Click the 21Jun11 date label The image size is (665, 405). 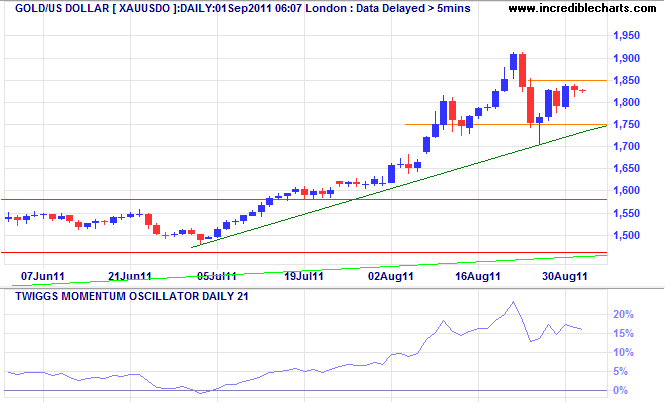pyautogui.click(x=130, y=277)
